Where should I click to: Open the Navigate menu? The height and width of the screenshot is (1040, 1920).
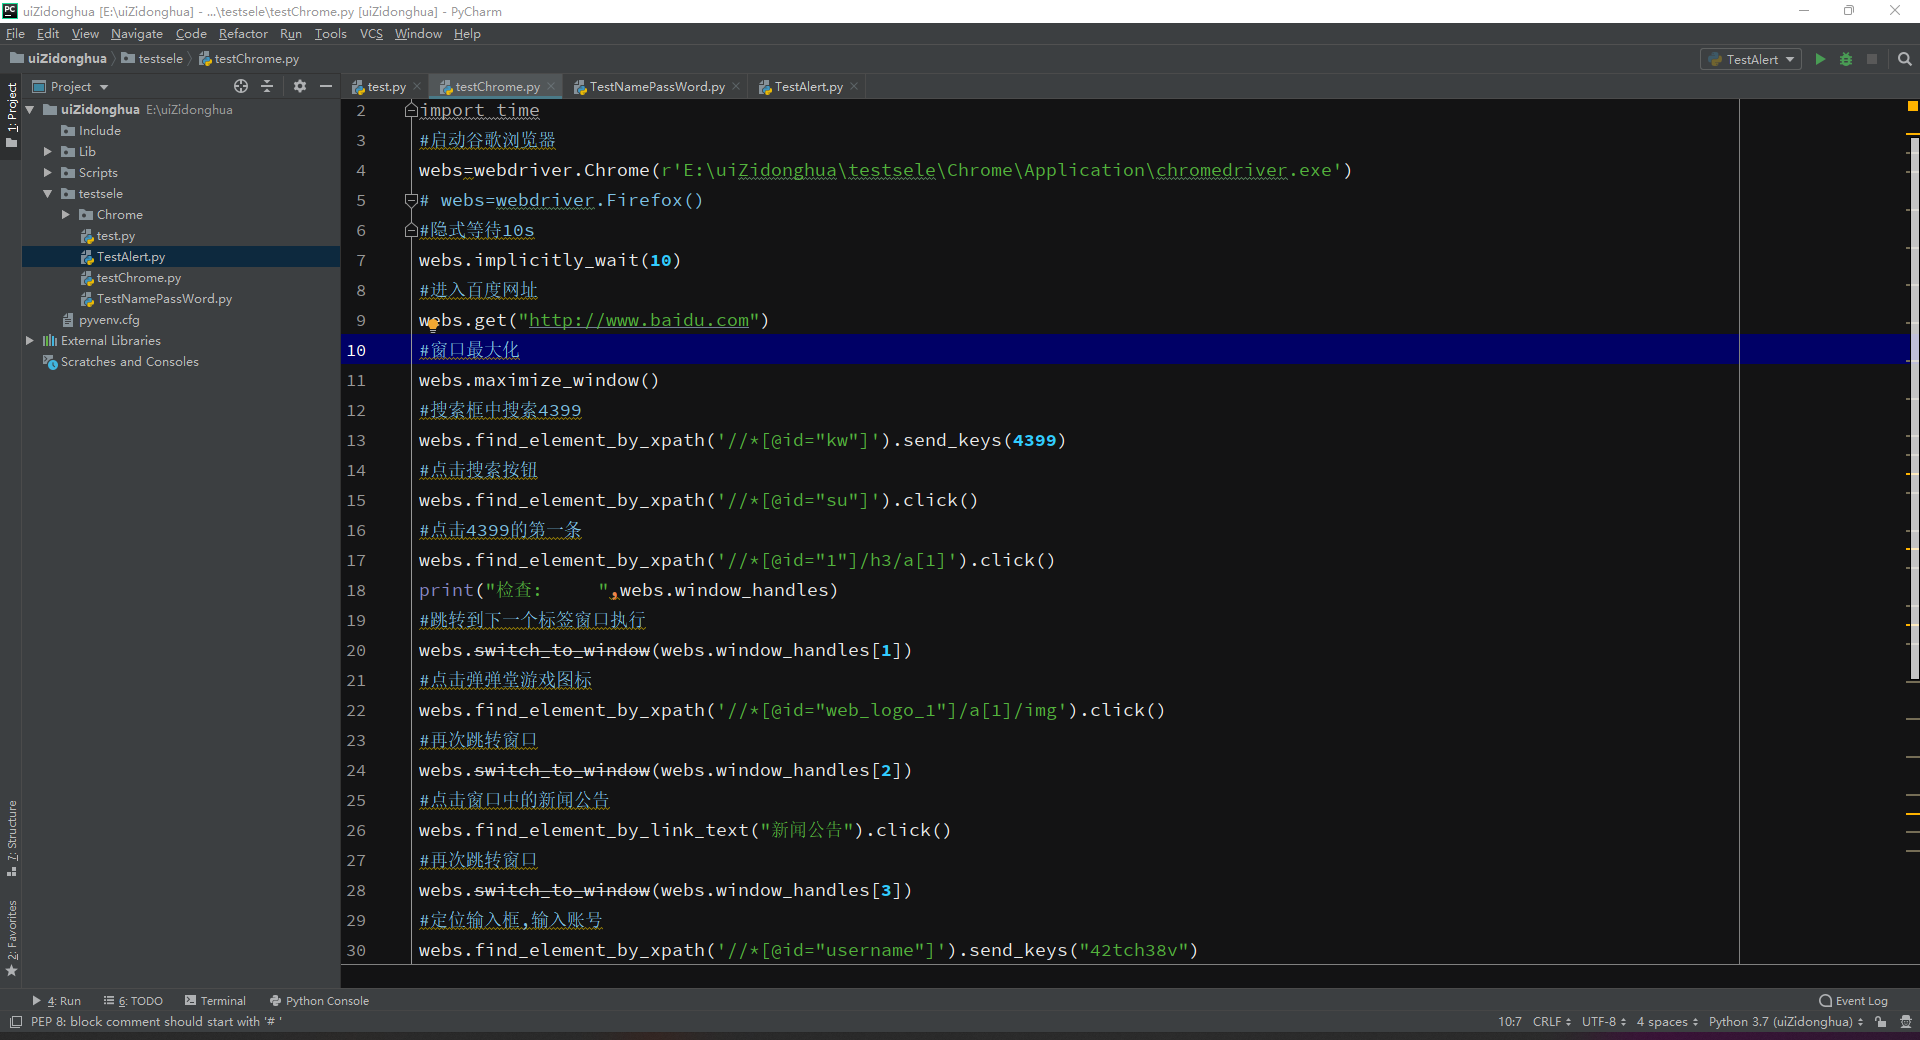point(137,34)
